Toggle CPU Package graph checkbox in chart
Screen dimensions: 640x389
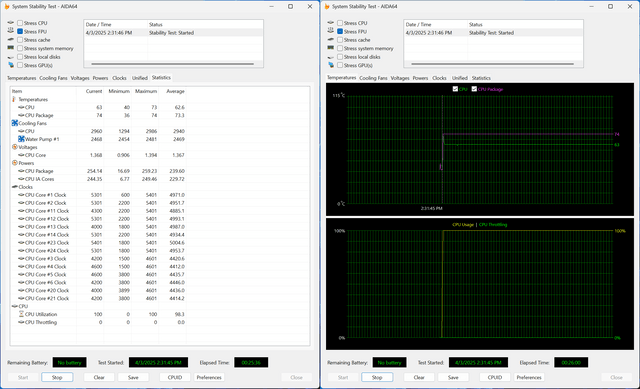tap(474, 89)
